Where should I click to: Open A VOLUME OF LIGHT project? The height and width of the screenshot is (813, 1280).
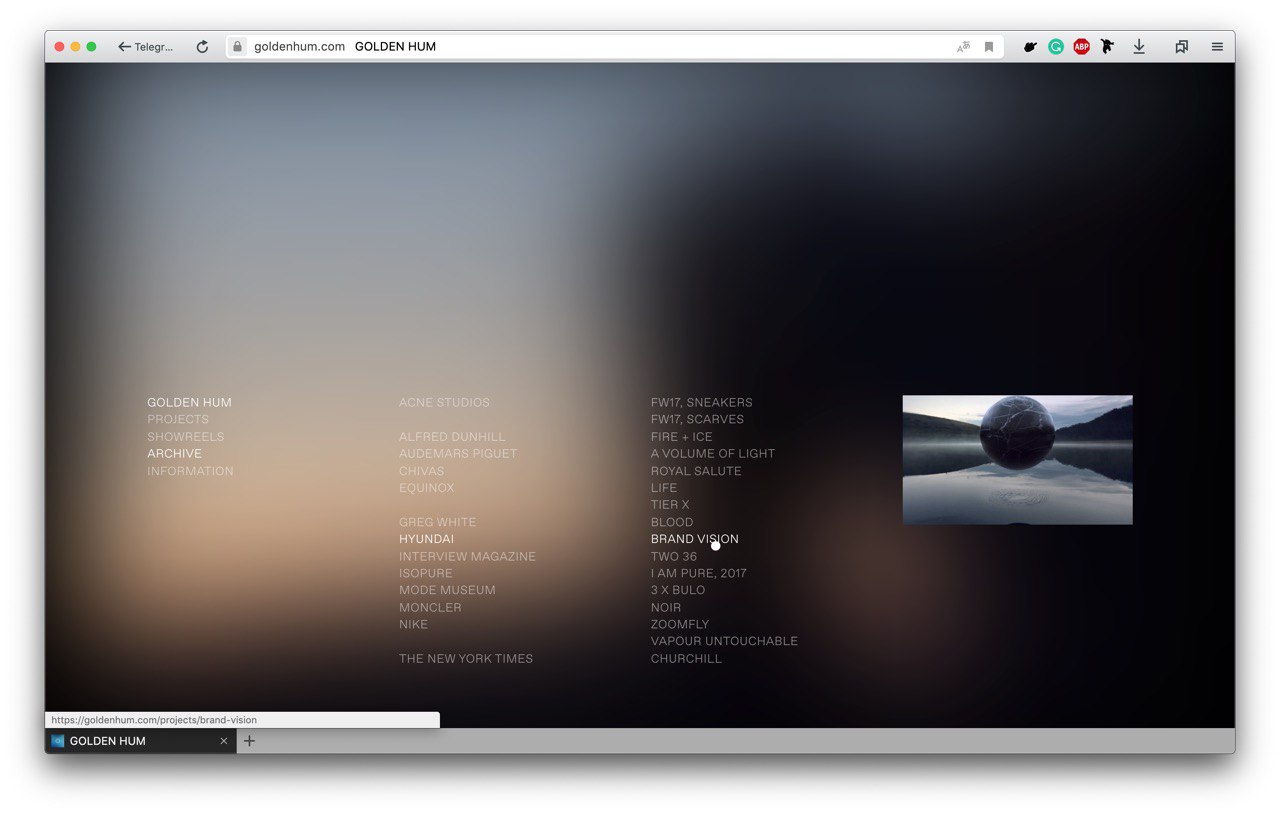pos(713,454)
